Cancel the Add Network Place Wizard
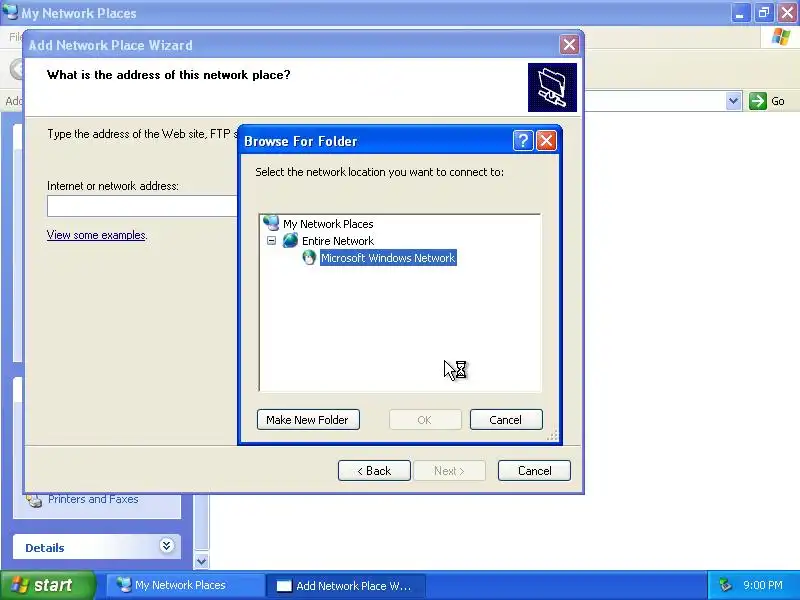This screenshot has height=600, width=800. pyautogui.click(x=534, y=470)
